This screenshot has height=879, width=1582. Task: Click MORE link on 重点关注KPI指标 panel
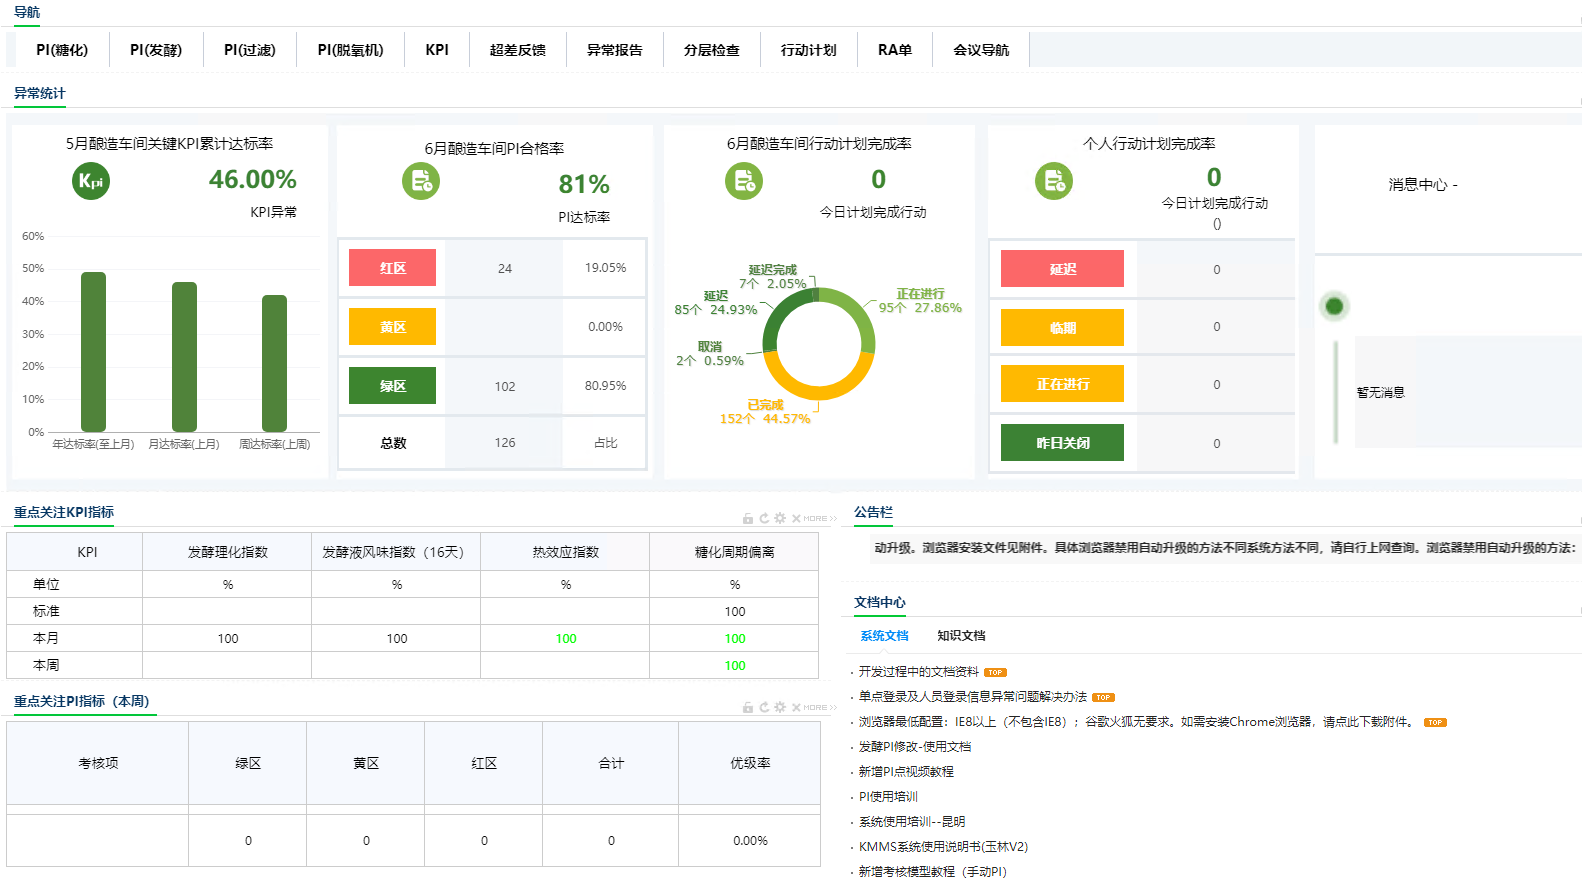[x=820, y=518]
